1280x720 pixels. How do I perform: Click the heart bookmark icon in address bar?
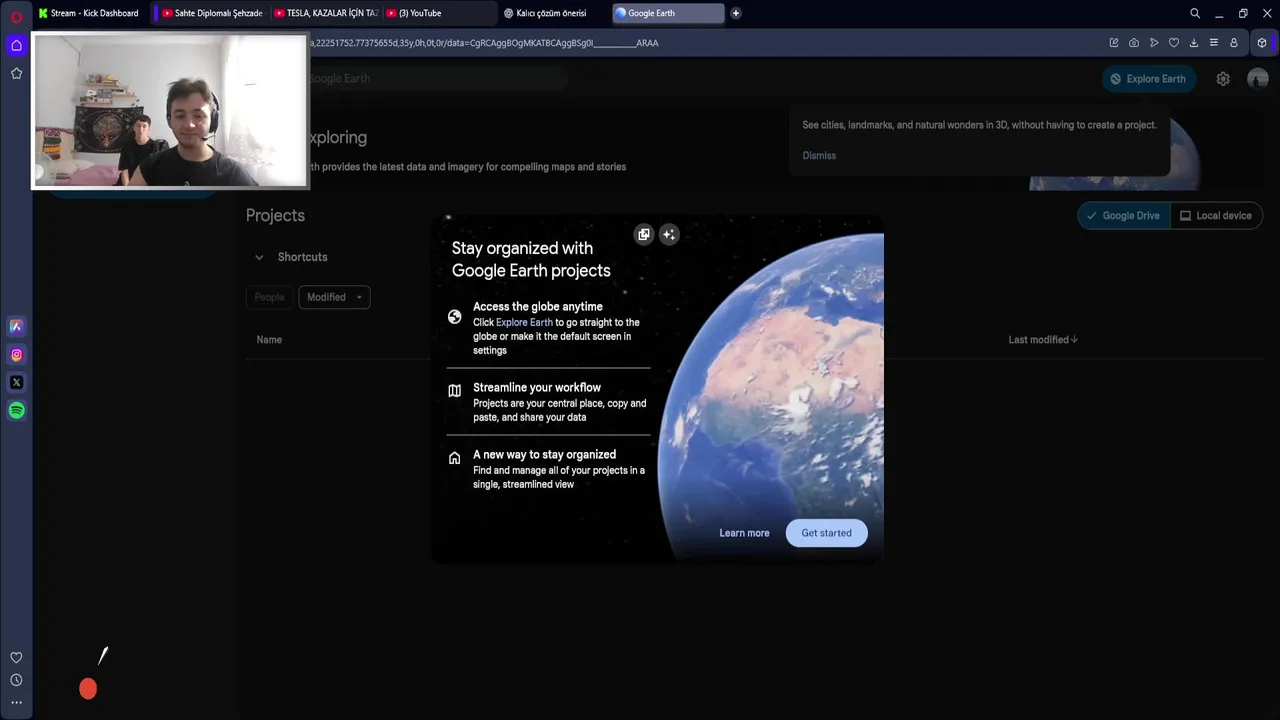click(x=1174, y=43)
